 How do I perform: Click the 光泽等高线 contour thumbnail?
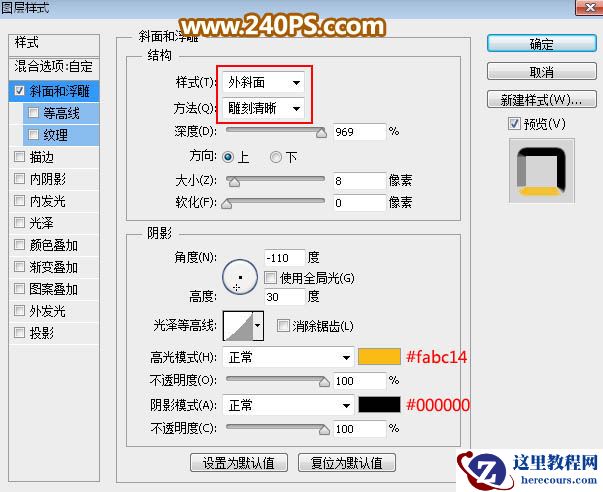238,326
